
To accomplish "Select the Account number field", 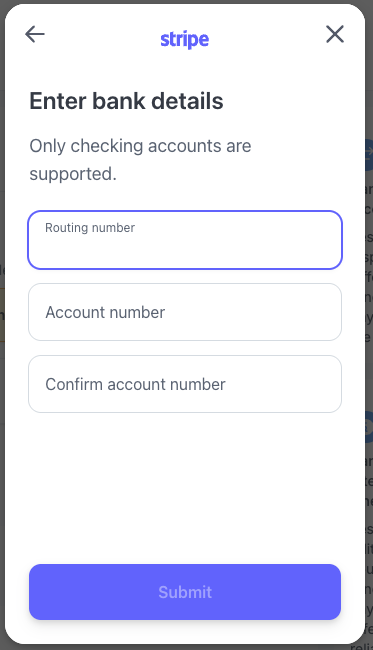I will pos(185,312).
